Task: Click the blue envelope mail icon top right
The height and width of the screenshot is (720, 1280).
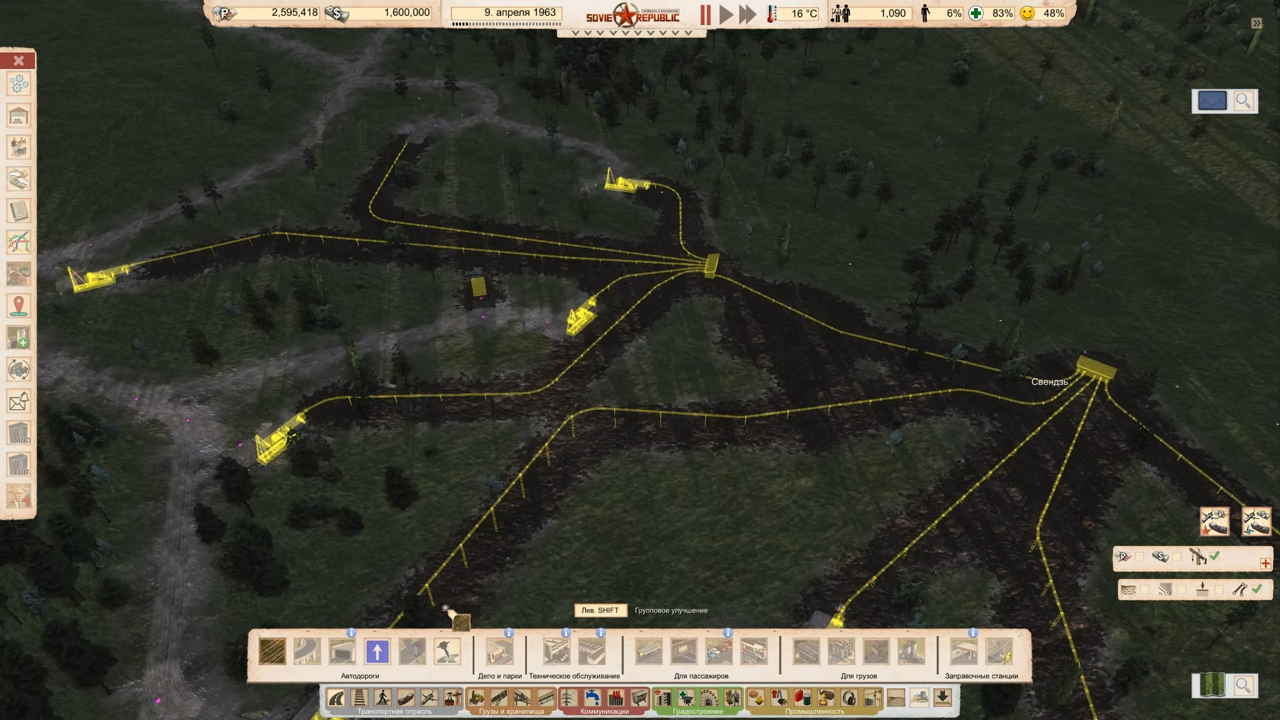Action: tap(1212, 101)
